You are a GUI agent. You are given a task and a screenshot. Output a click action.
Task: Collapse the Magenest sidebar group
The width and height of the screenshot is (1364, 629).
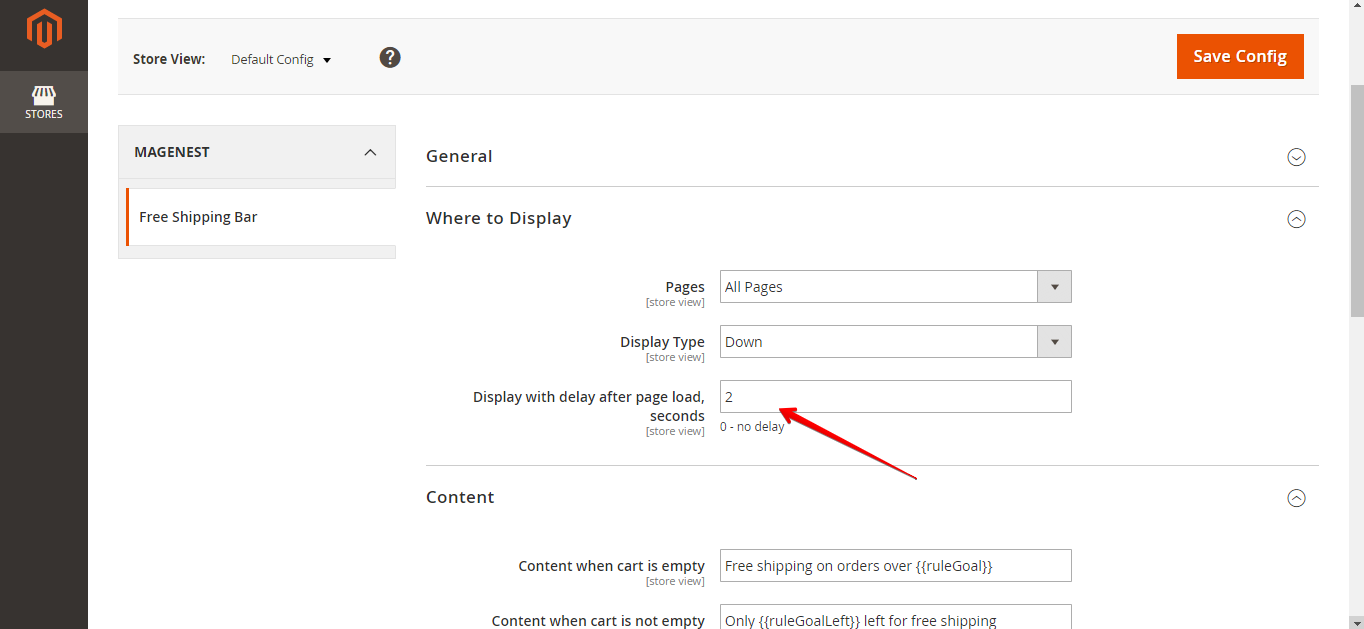pyautogui.click(x=370, y=152)
